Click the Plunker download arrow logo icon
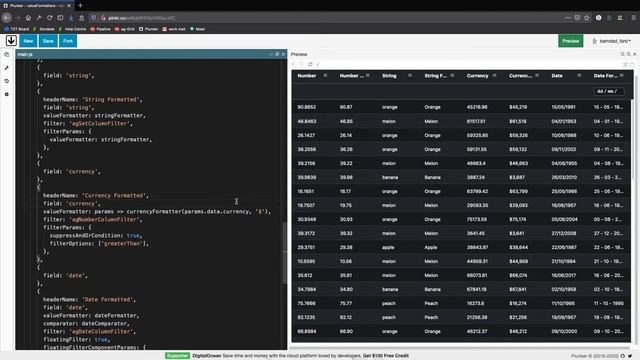The width and height of the screenshot is (640, 360). click(11, 40)
